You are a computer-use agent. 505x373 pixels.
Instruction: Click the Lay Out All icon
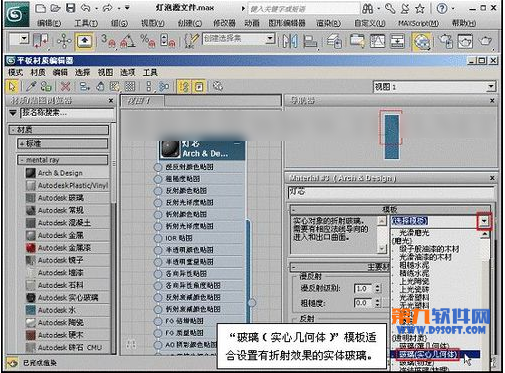[149, 87]
